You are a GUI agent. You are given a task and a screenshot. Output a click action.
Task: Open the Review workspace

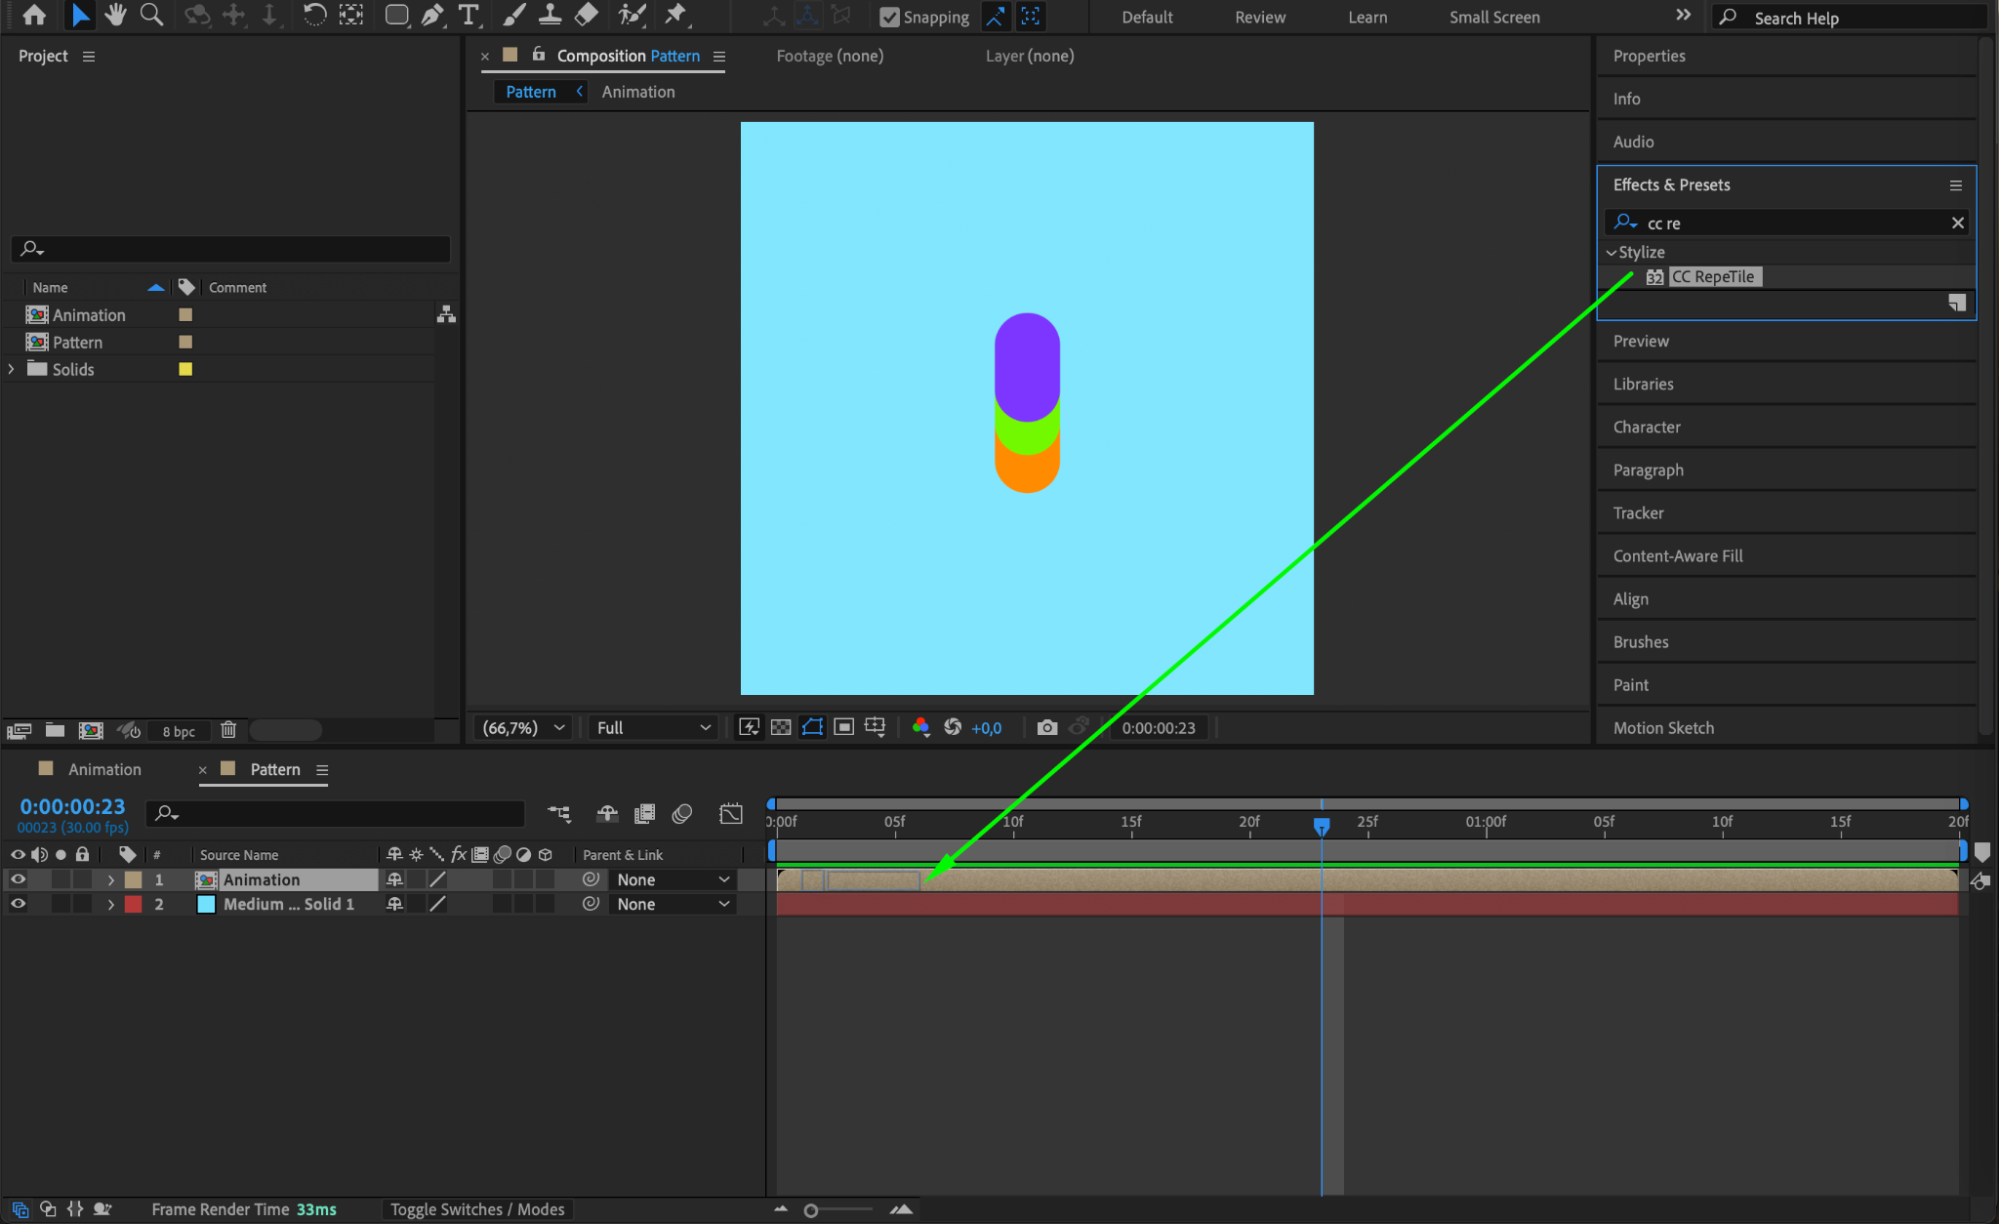click(1259, 17)
